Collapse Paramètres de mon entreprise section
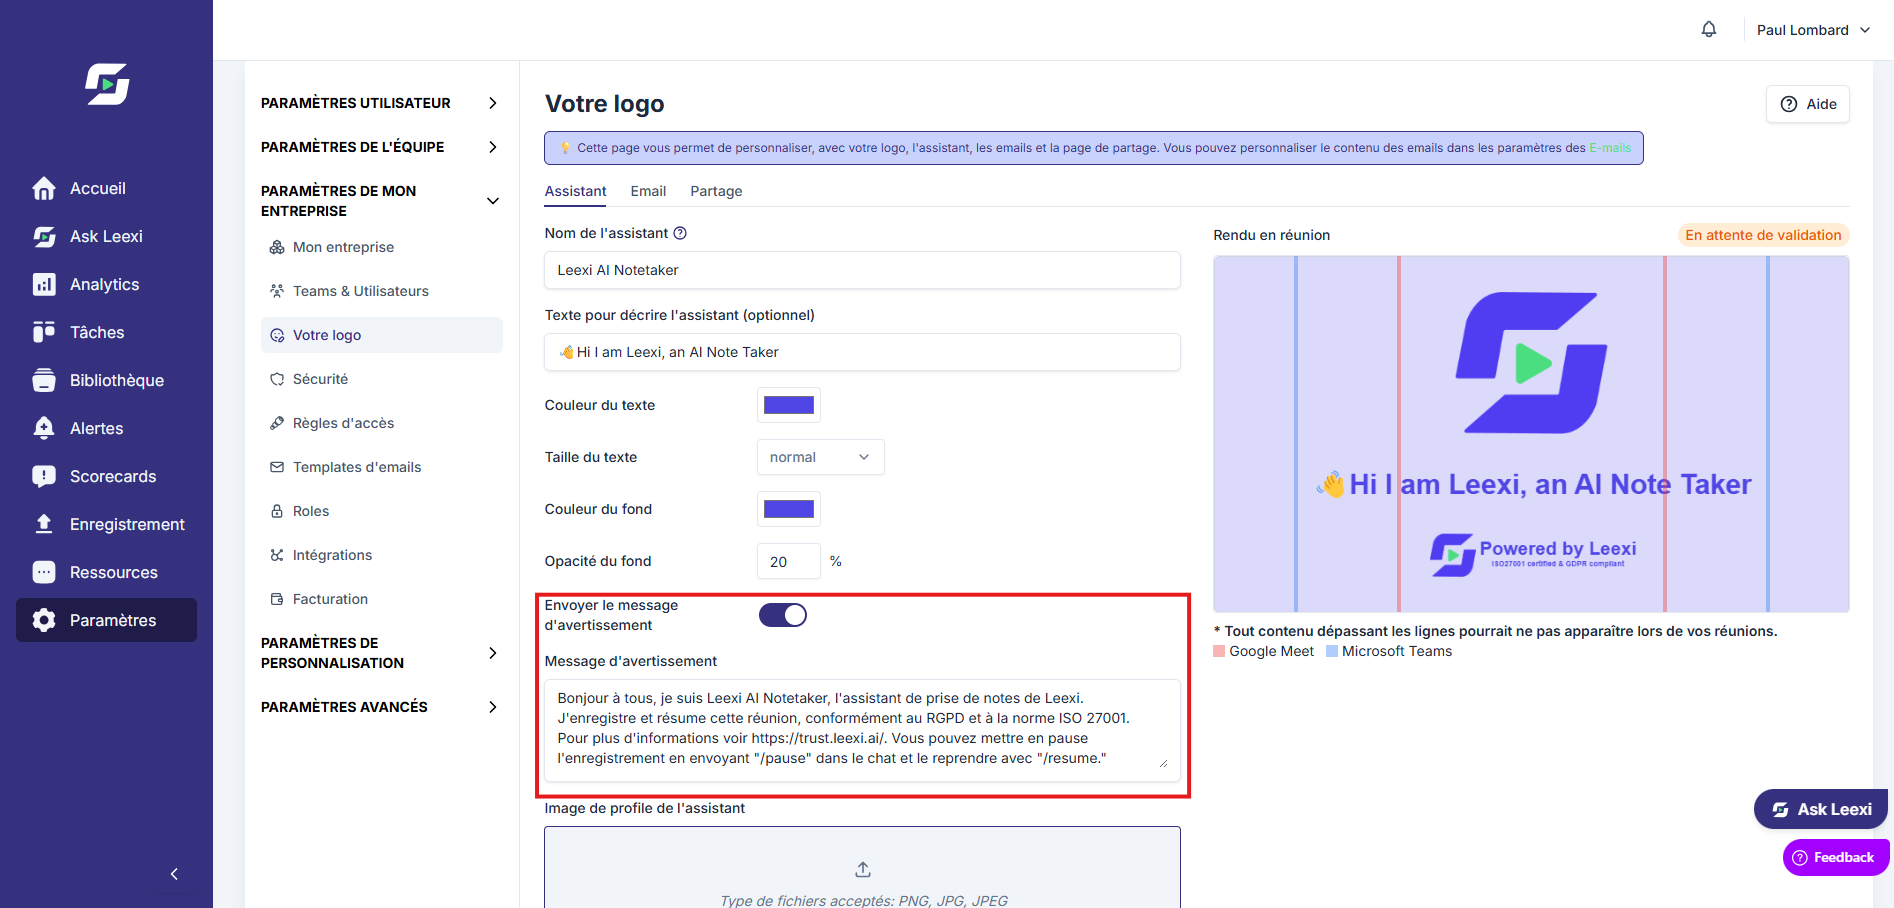 click(x=380, y=201)
